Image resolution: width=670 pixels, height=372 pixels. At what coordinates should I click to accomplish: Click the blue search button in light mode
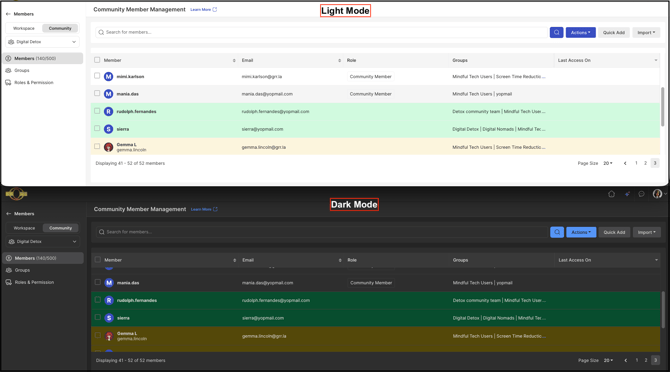(x=556, y=32)
